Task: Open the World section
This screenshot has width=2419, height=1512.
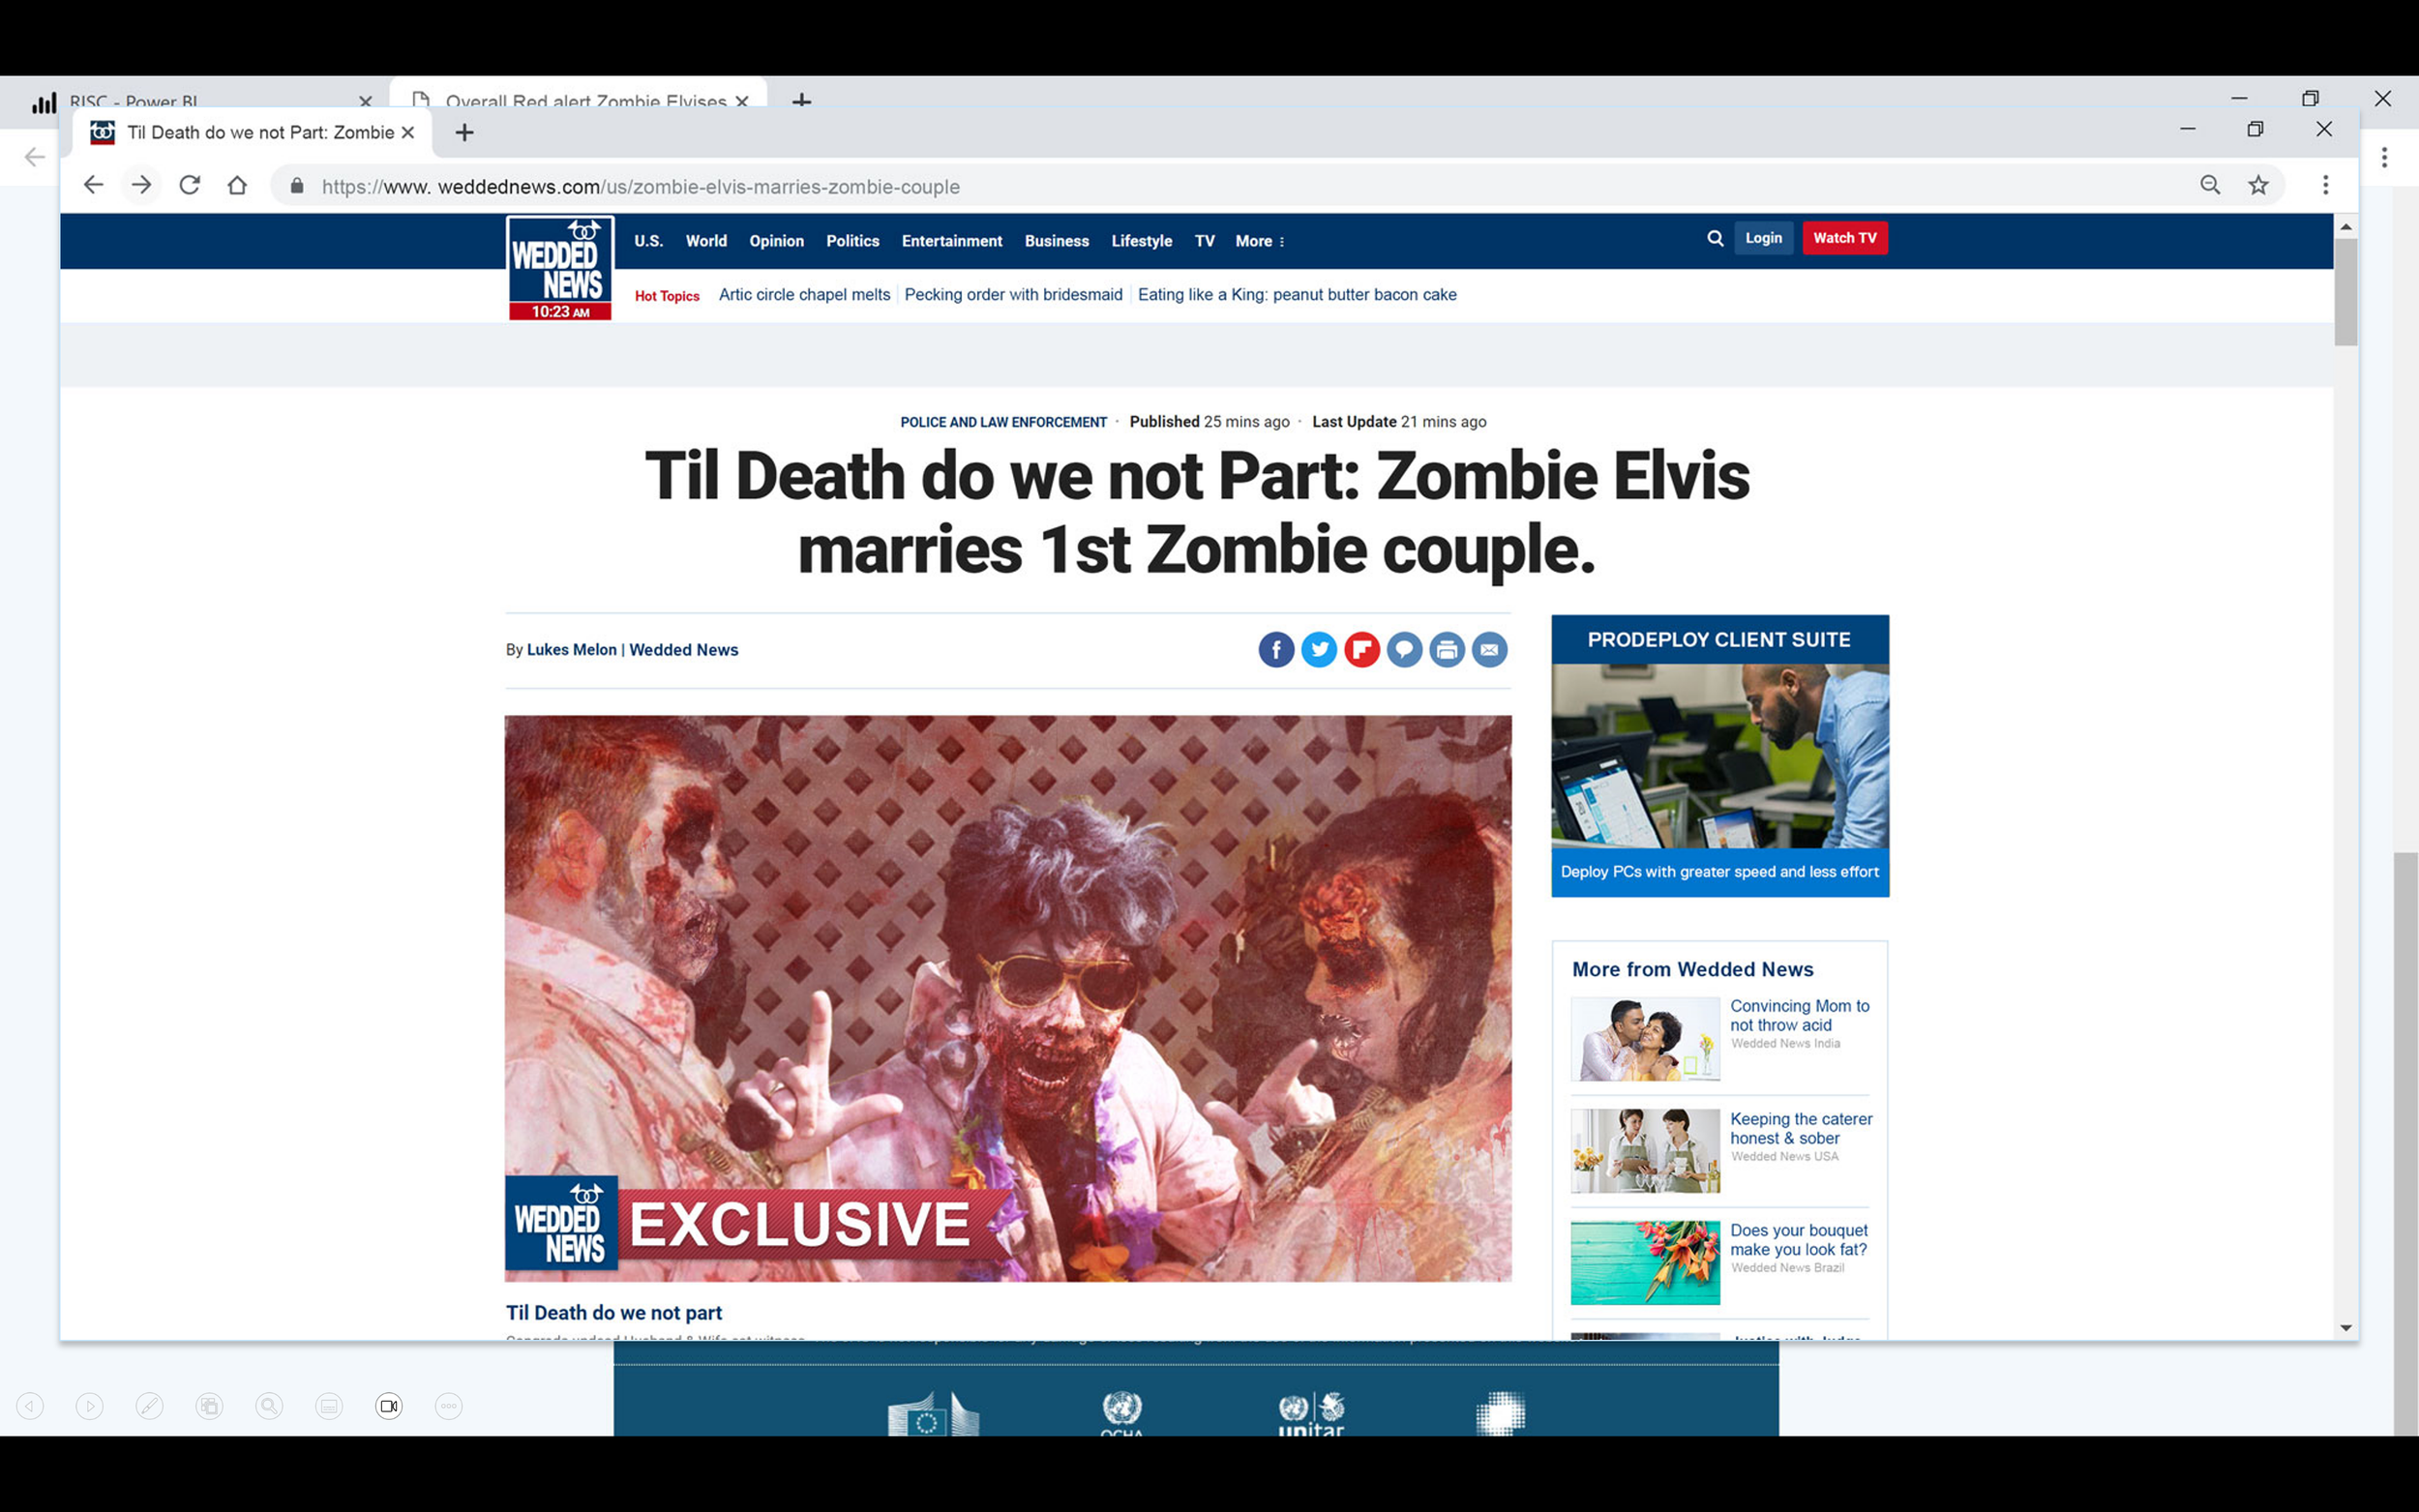Action: (706, 241)
